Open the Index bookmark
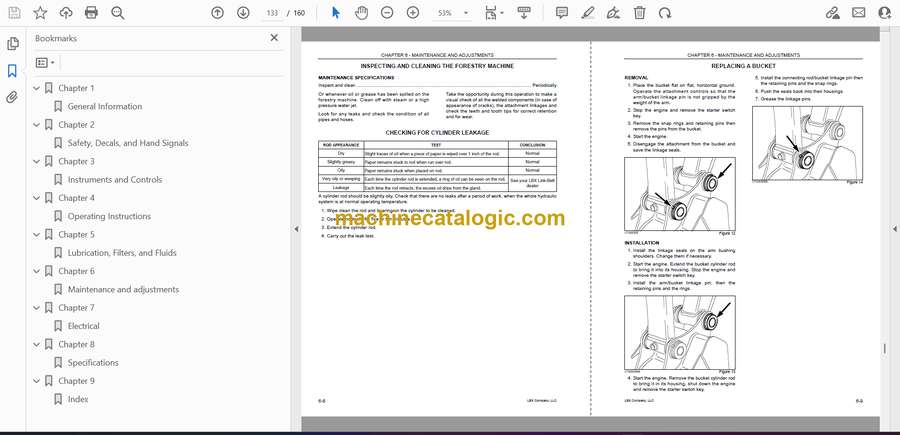The height and width of the screenshot is (435, 900). click(x=78, y=399)
